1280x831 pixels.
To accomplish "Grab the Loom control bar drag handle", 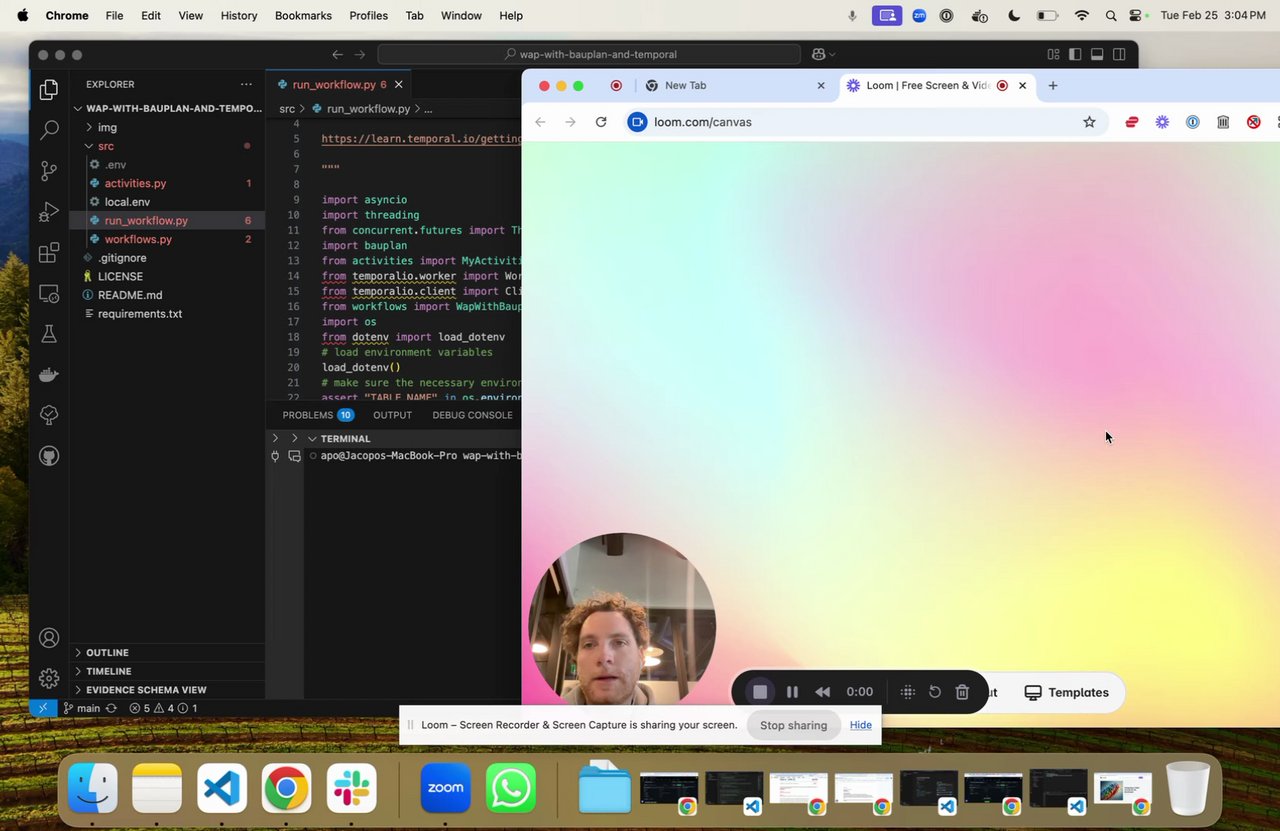I will (908, 692).
